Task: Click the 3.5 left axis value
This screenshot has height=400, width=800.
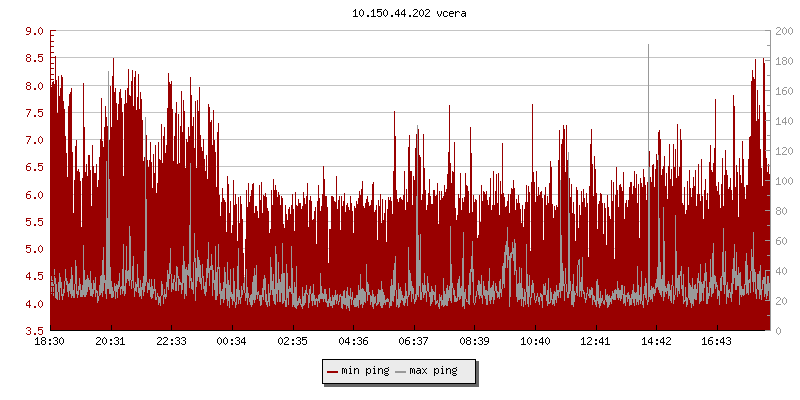Action: pos(33,331)
